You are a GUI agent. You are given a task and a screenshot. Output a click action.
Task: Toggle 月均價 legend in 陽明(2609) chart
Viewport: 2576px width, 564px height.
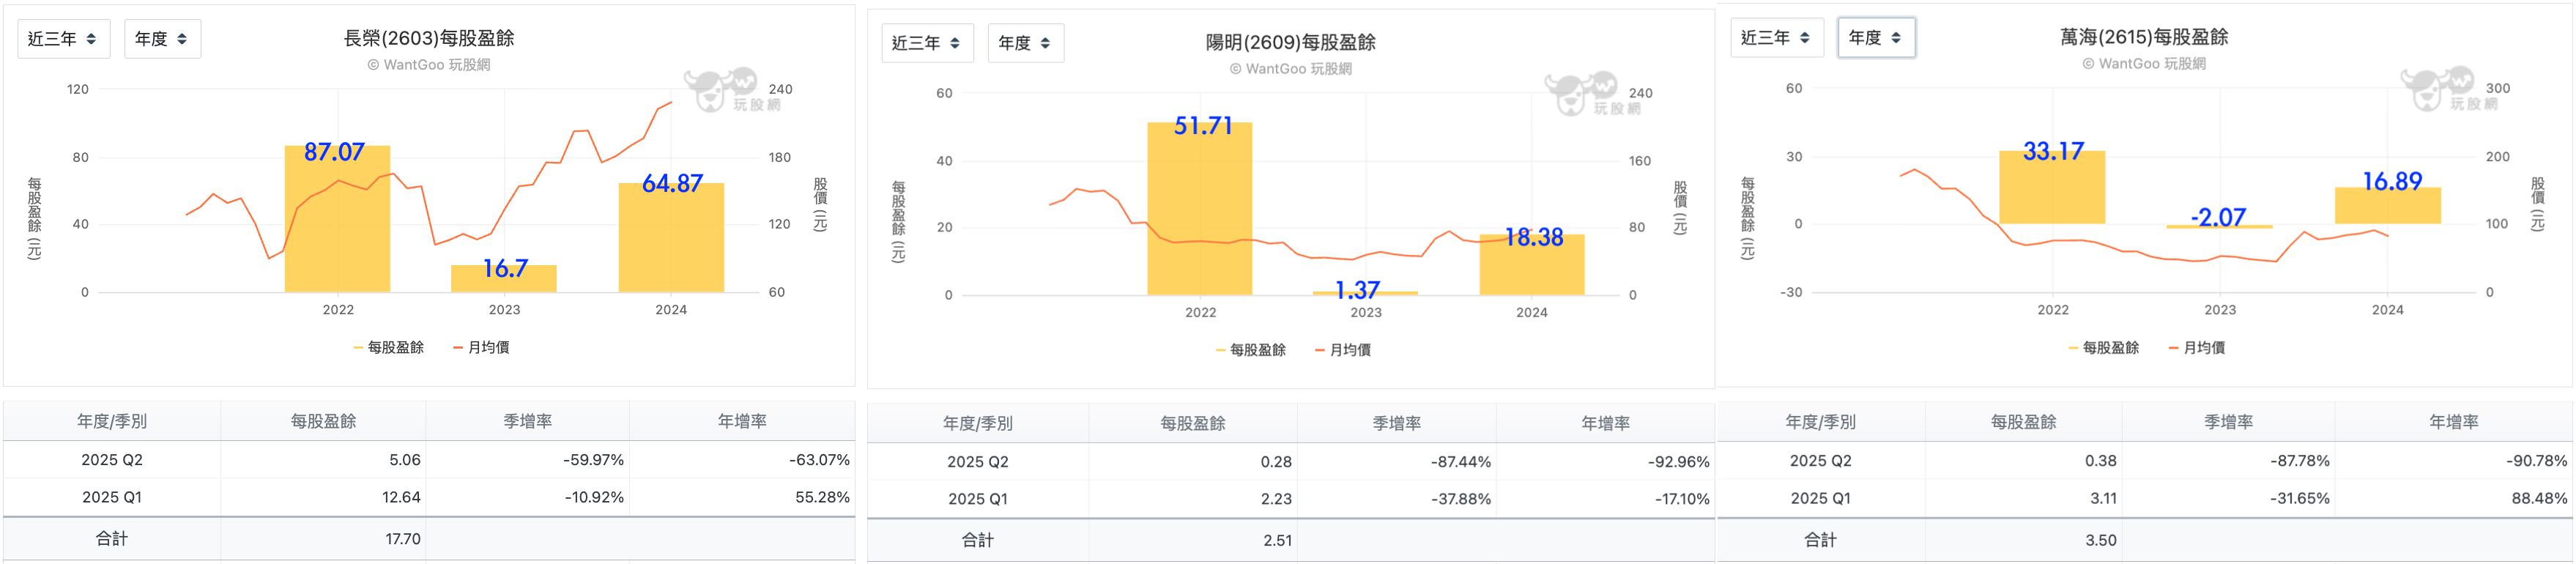[x=1344, y=350]
